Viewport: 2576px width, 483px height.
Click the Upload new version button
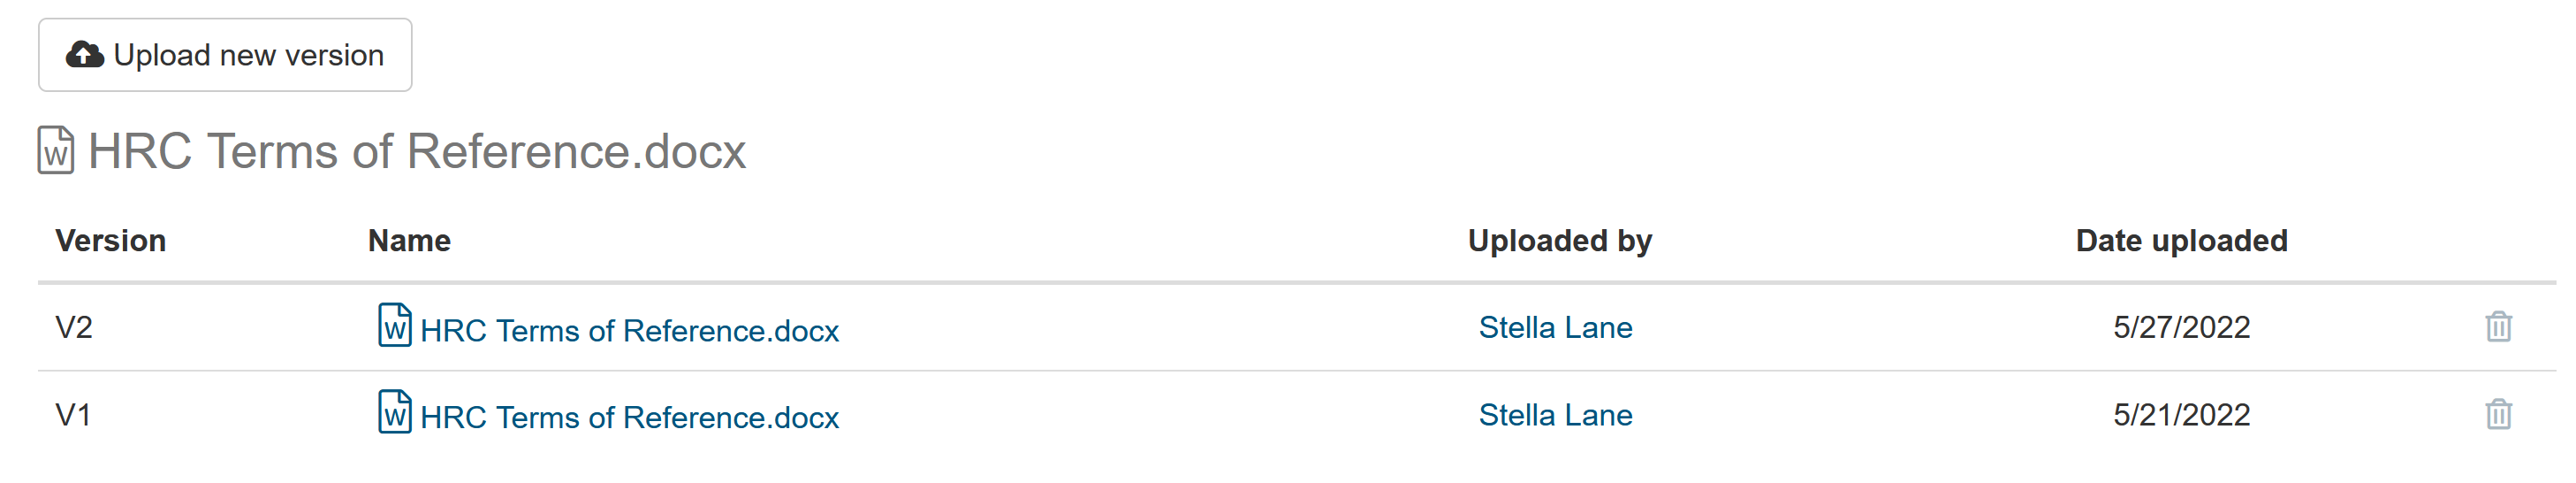point(225,55)
